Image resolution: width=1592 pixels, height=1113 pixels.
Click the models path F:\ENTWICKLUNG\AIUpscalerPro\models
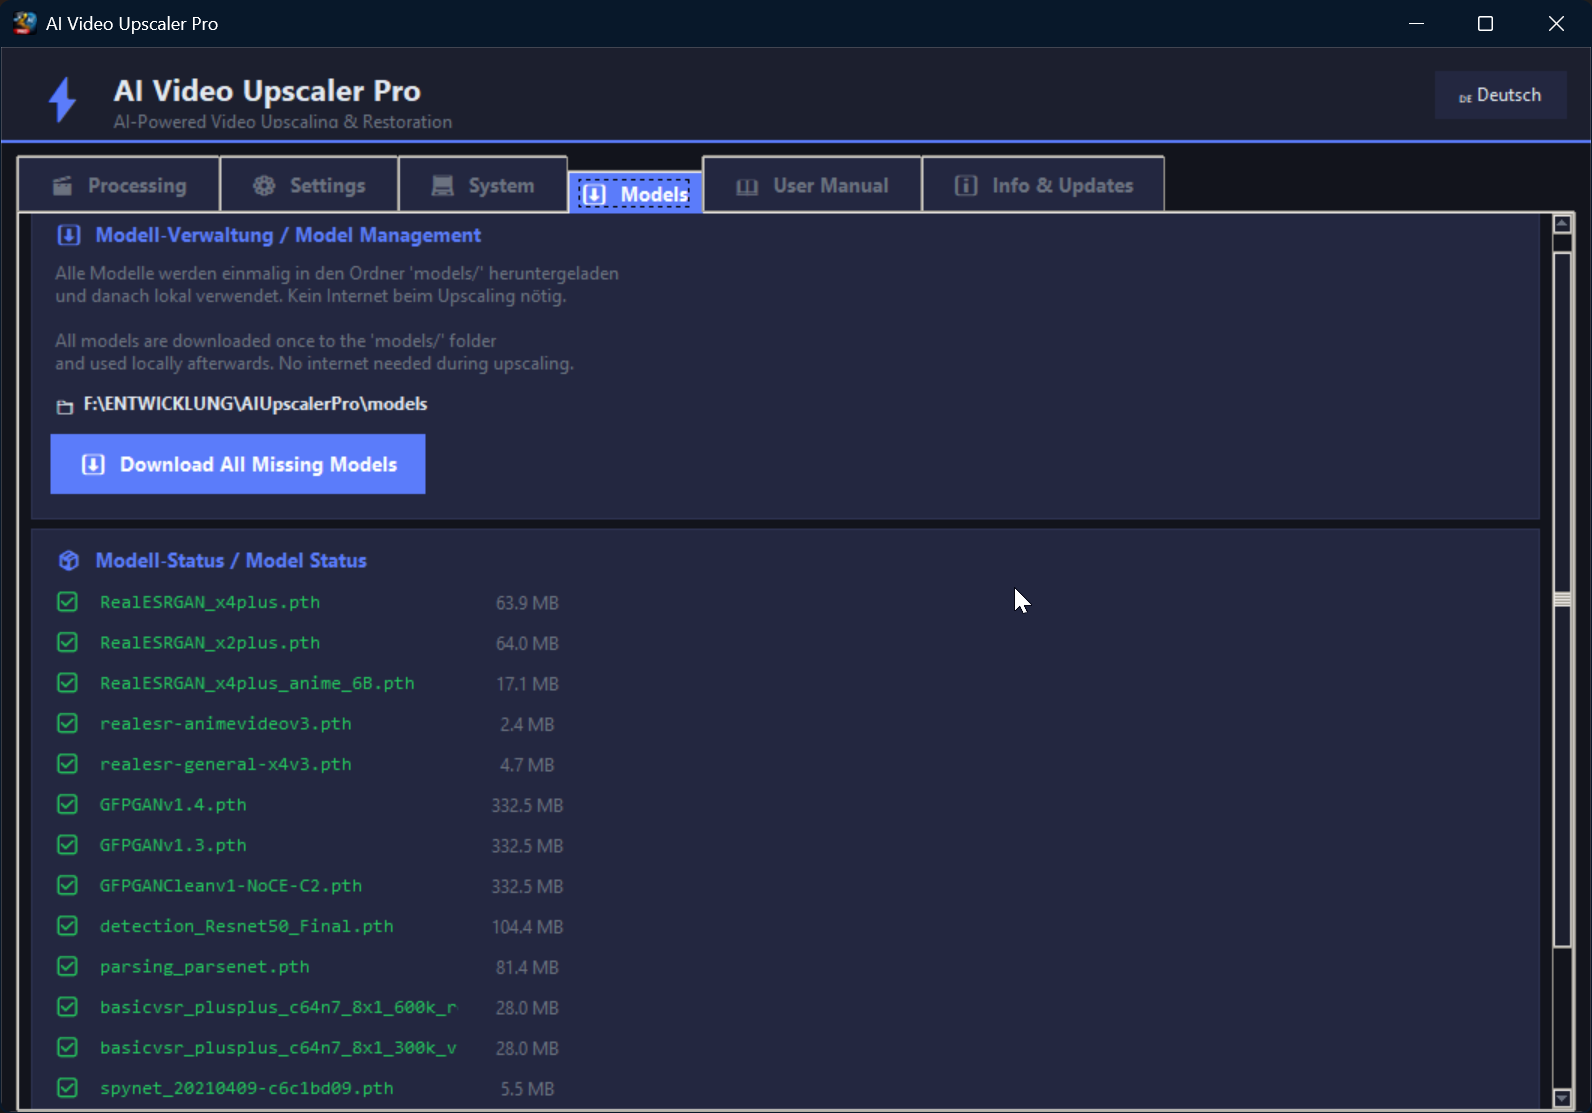click(255, 404)
